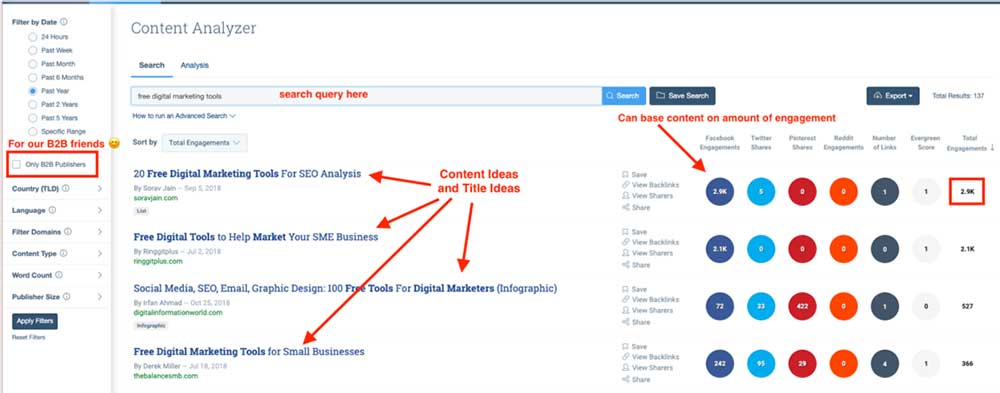The image size is (1000, 393).
Task: Click Pinterest shares circle showing 422
Action: click(802, 306)
